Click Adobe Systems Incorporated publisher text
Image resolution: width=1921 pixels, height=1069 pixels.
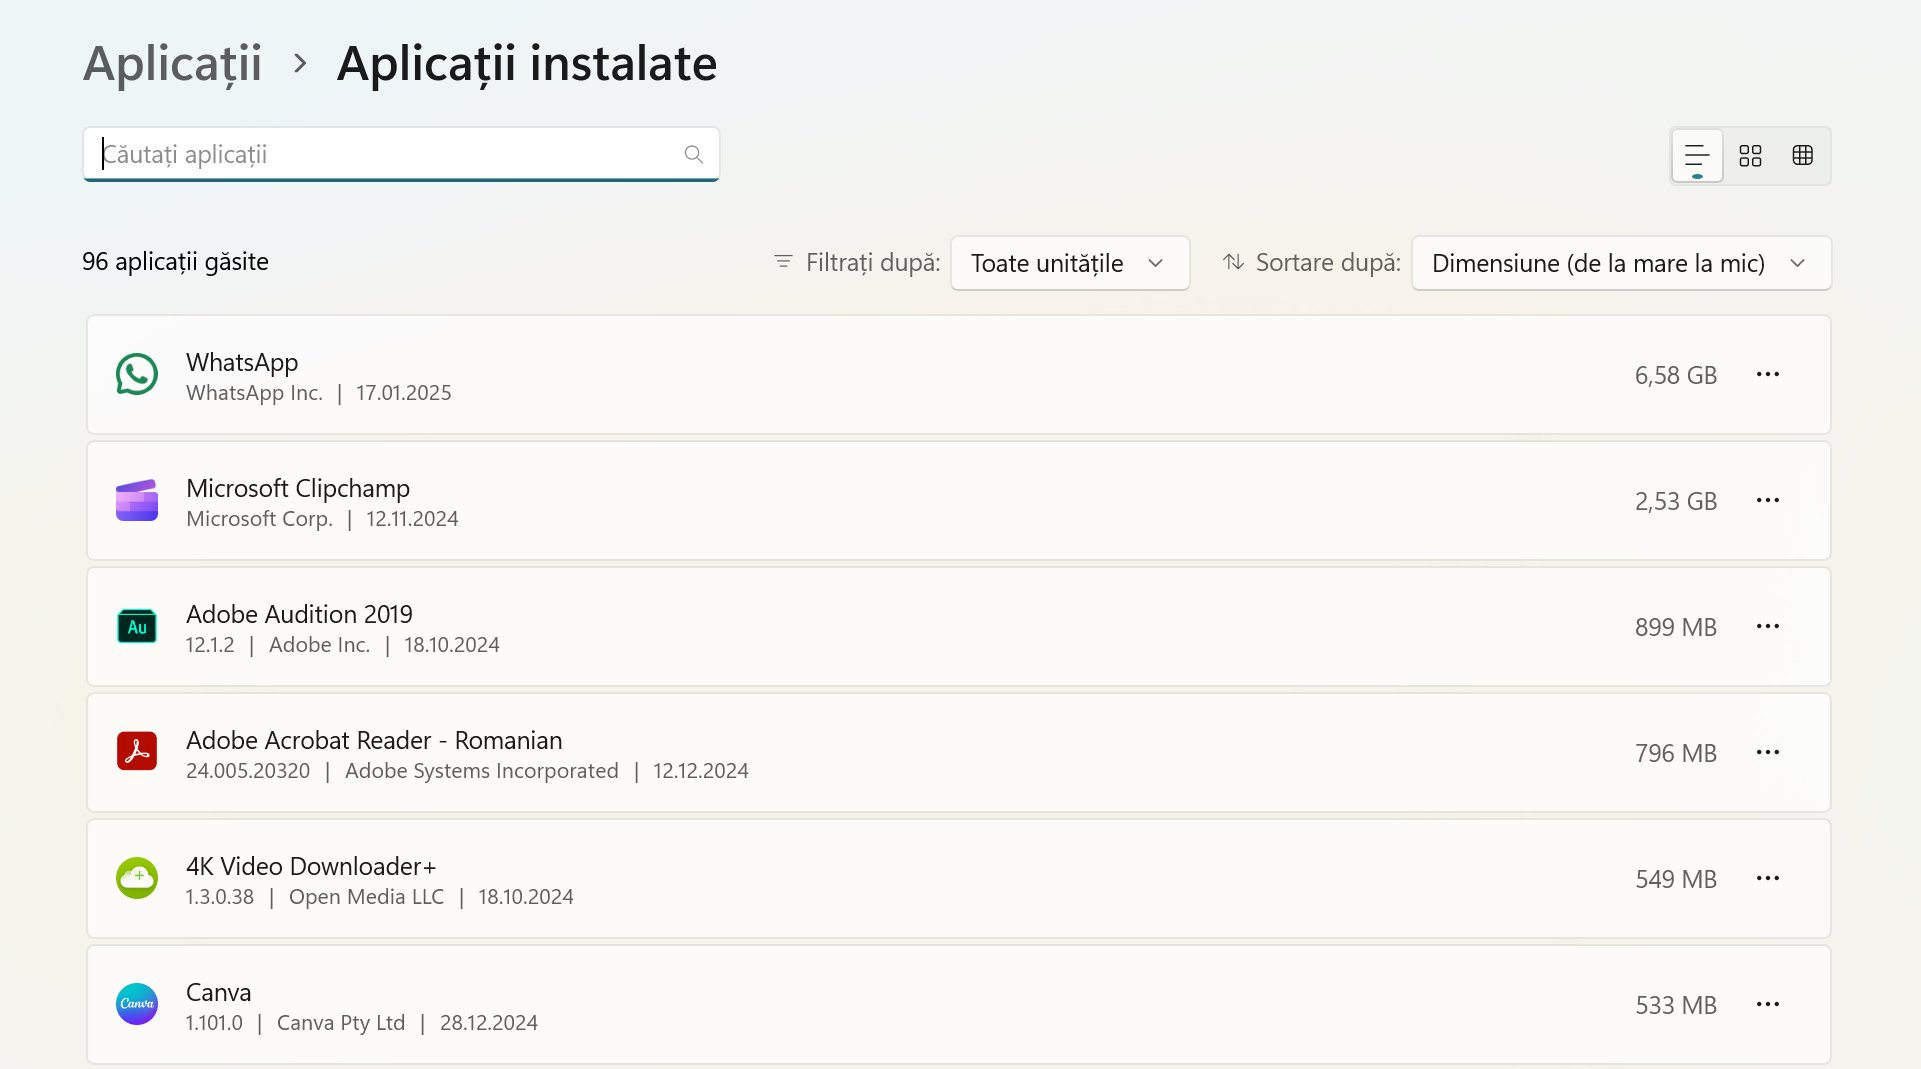(482, 771)
